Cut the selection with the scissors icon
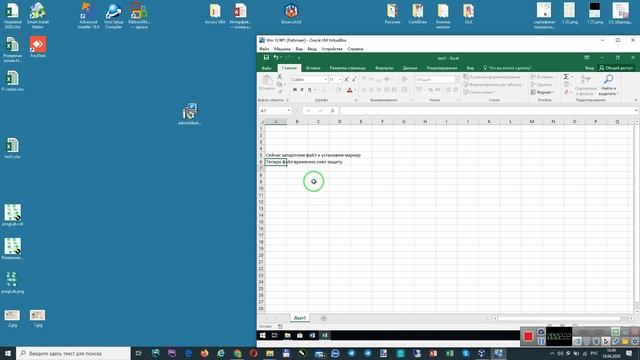 [280, 77]
